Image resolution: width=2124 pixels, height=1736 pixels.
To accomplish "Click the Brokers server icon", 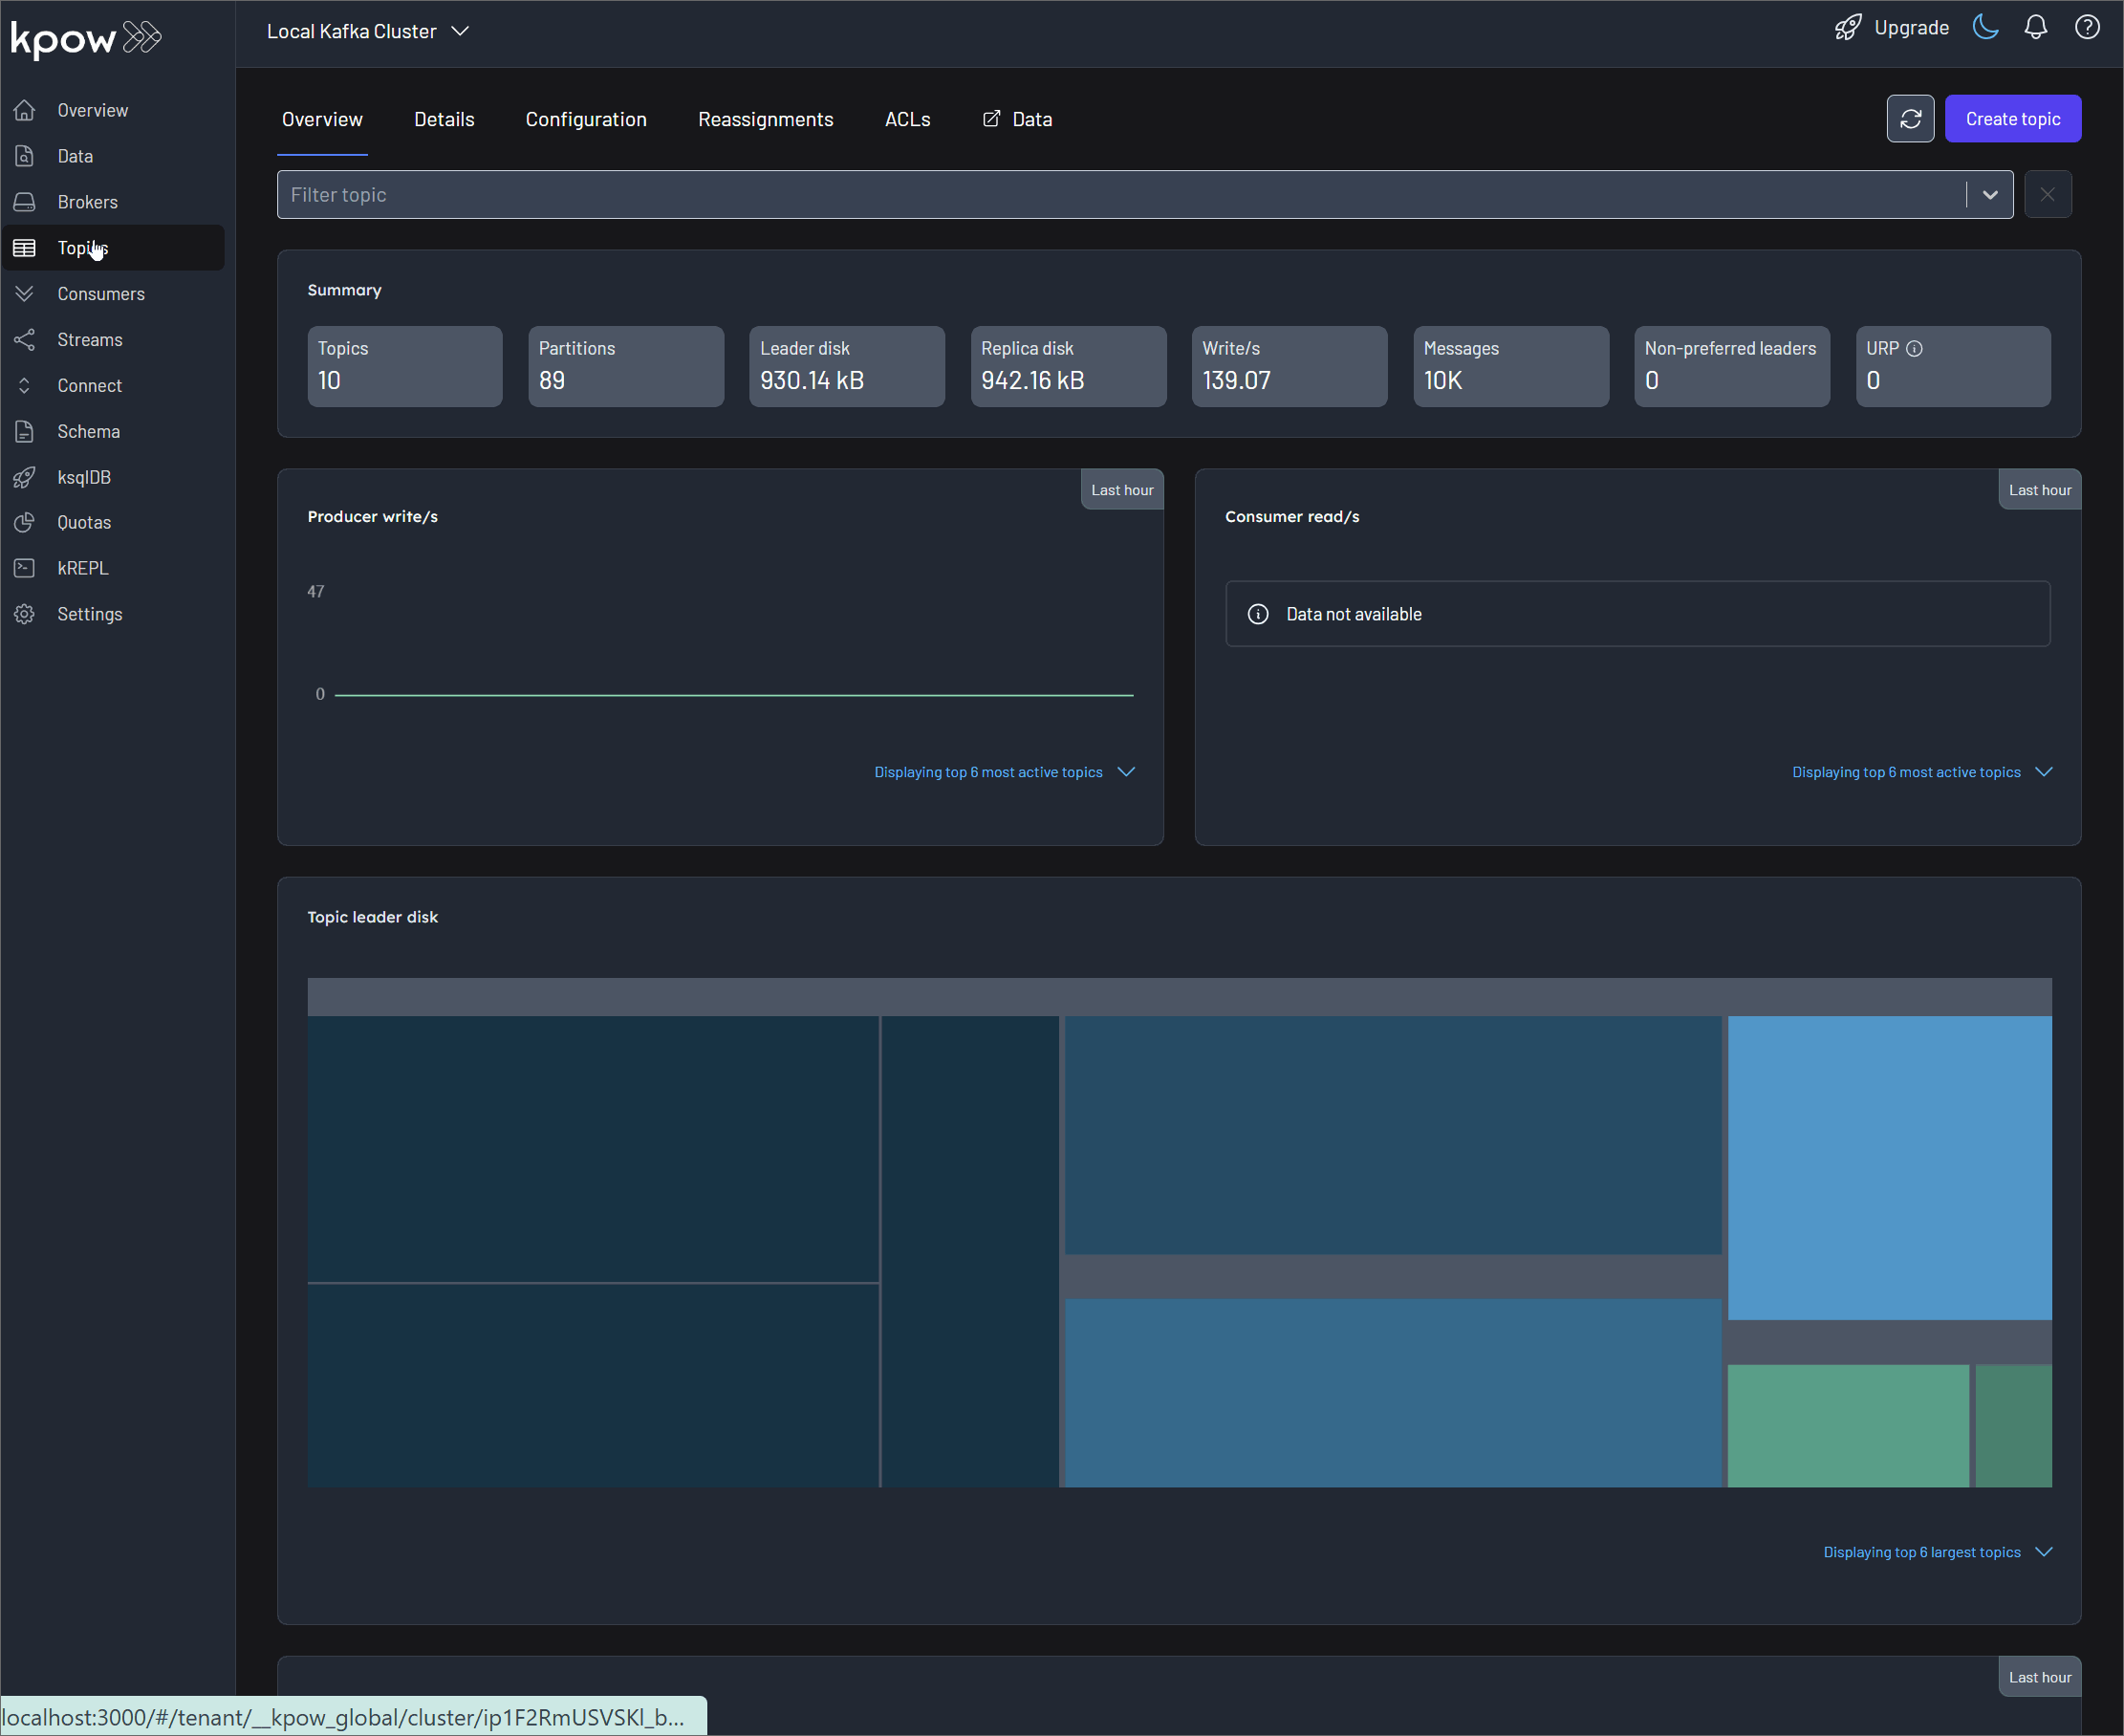I will coord(25,202).
